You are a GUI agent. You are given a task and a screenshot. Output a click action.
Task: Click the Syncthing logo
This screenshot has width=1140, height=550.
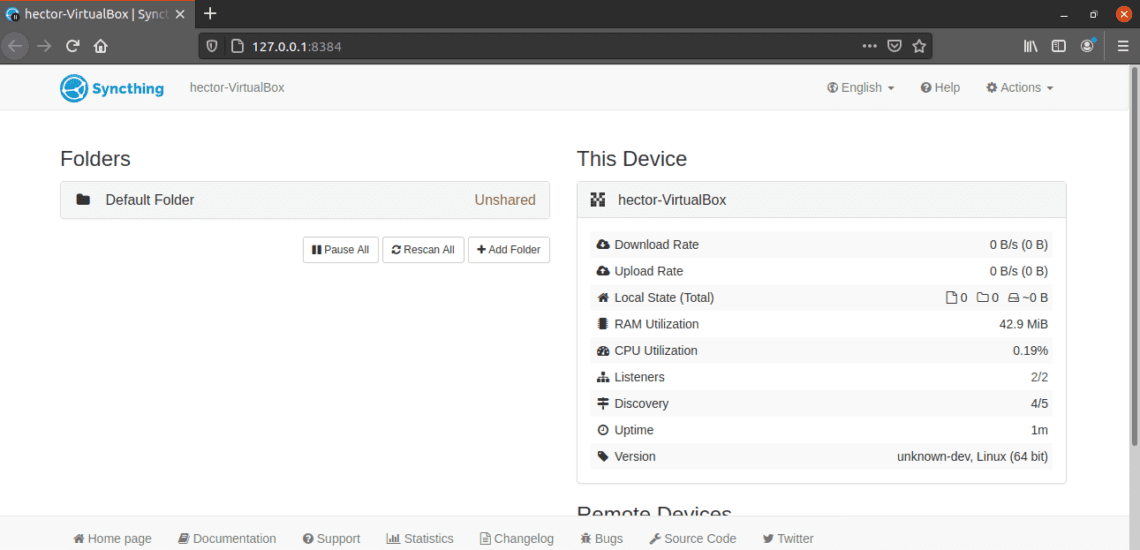click(112, 88)
